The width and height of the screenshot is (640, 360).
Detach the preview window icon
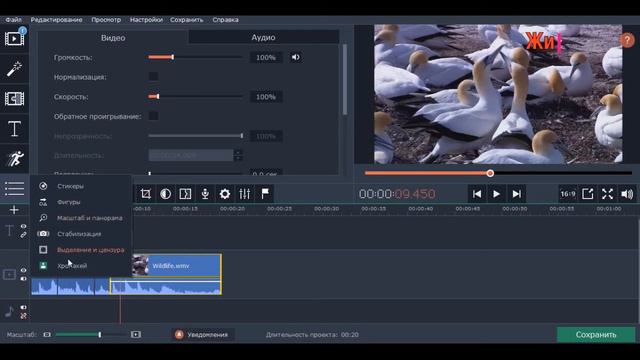pyautogui.click(x=587, y=194)
